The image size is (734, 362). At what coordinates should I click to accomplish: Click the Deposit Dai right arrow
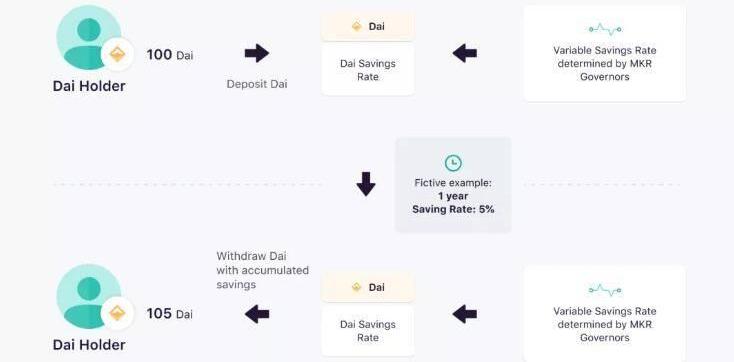pos(257,53)
